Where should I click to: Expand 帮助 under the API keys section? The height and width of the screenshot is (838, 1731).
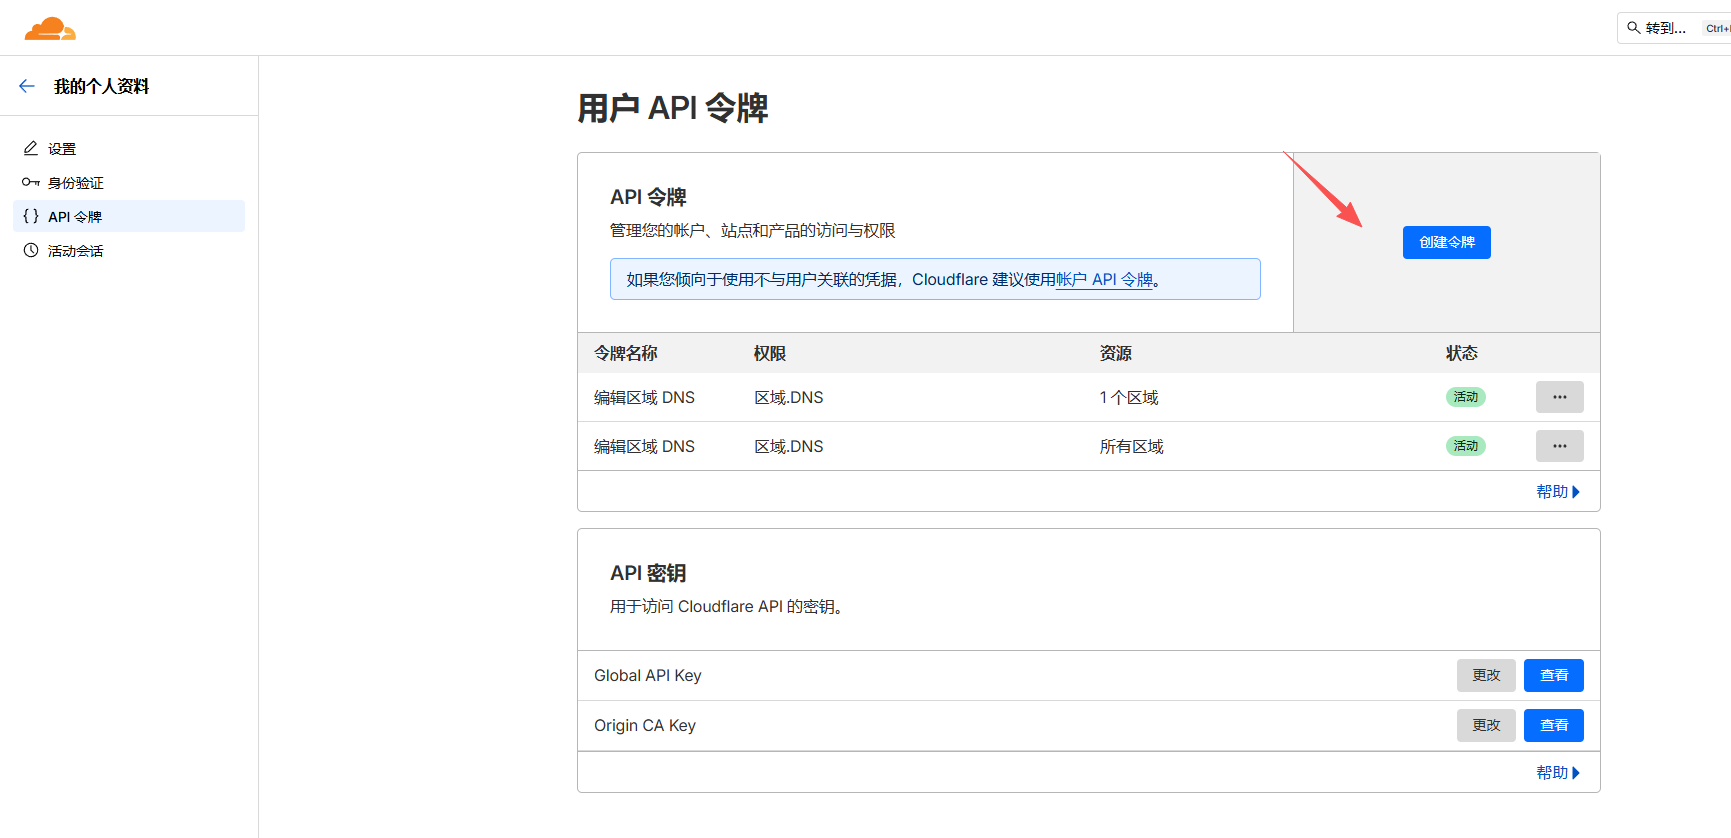click(x=1558, y=773)
